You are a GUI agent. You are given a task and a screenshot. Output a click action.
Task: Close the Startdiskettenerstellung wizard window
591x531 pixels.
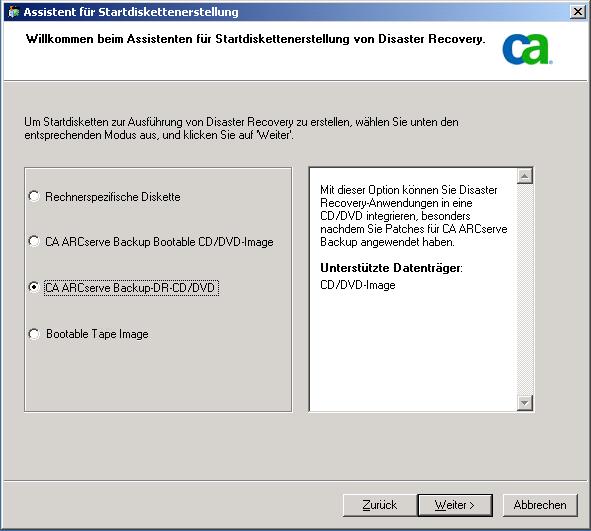(x=578, y=12)
